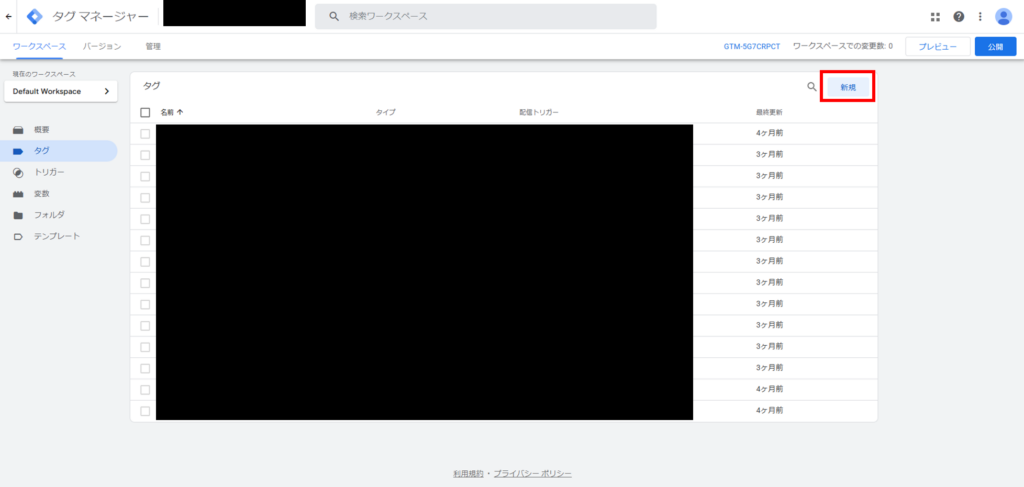This screenshot has height=487, width=1024.
Task: Open the 利用規約 footer link
Action: pos(468,473)
